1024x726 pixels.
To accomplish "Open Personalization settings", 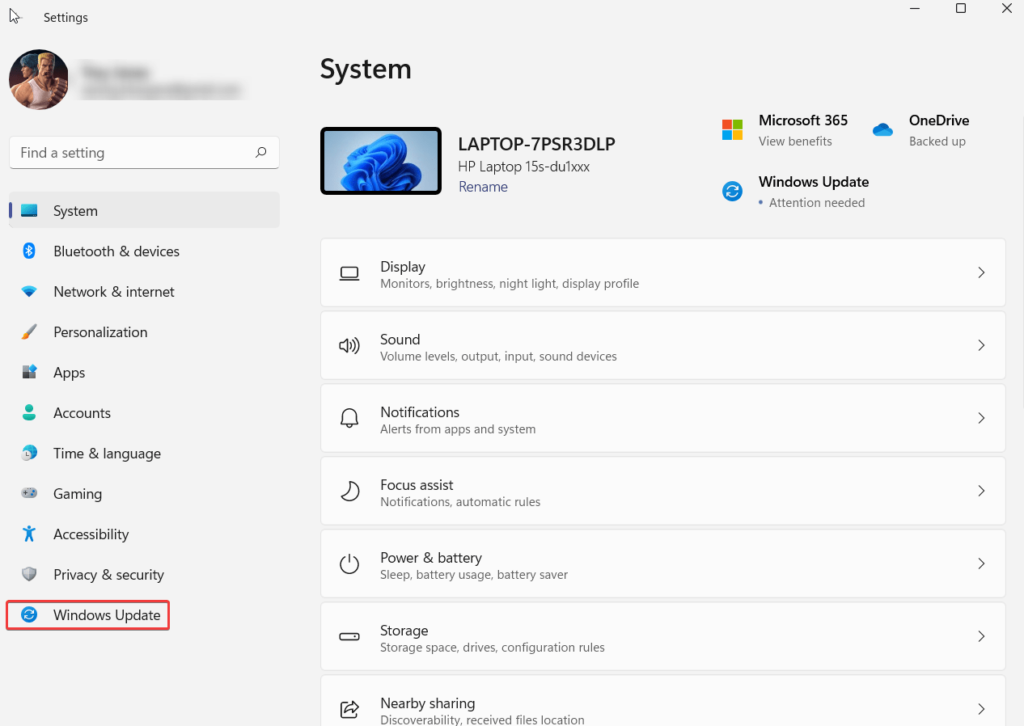I will [101, 332].
